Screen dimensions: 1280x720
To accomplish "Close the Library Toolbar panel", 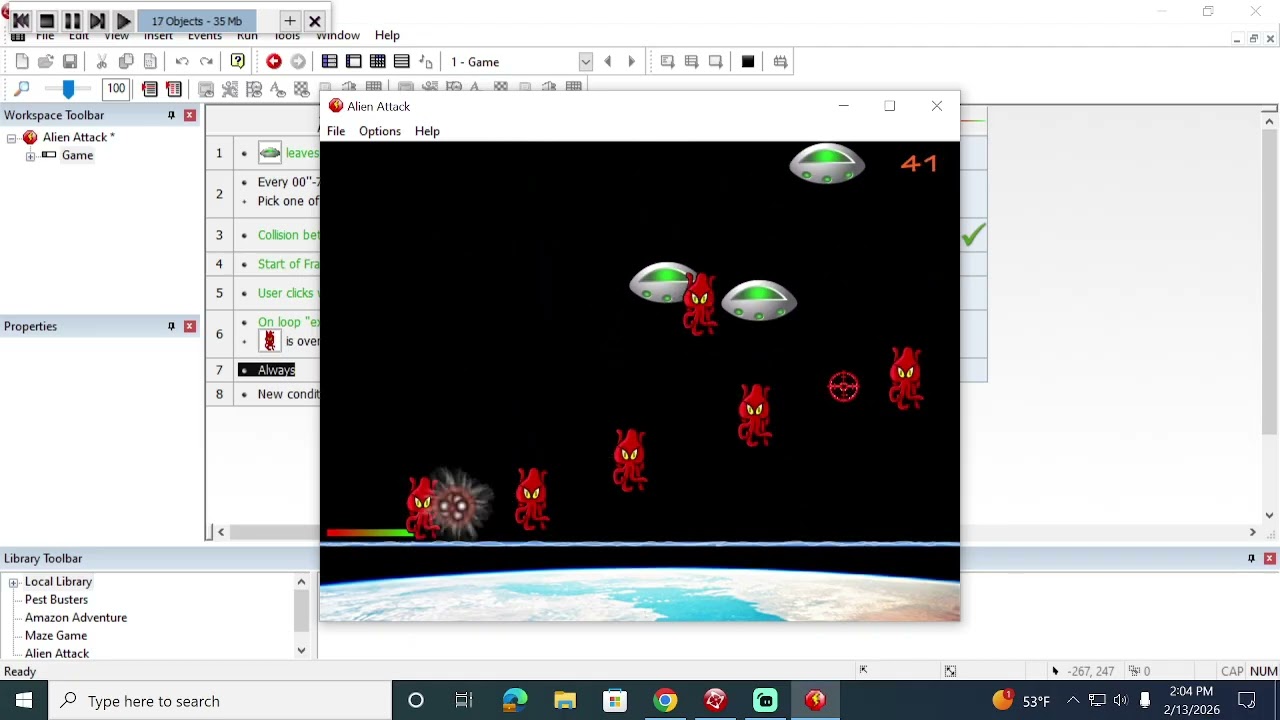I will point(1270,558).
